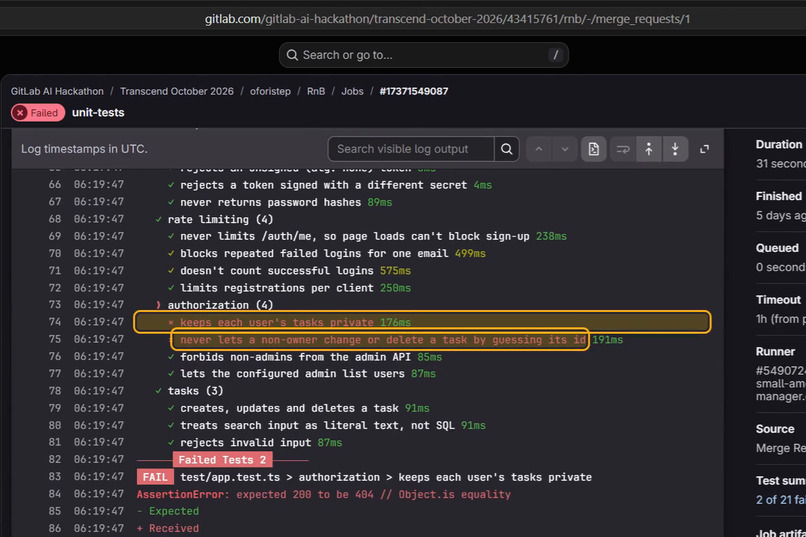Click the 'Search visible log output' field
The height and width of the screenshot is (537, 806).
[x=411, y=149]
